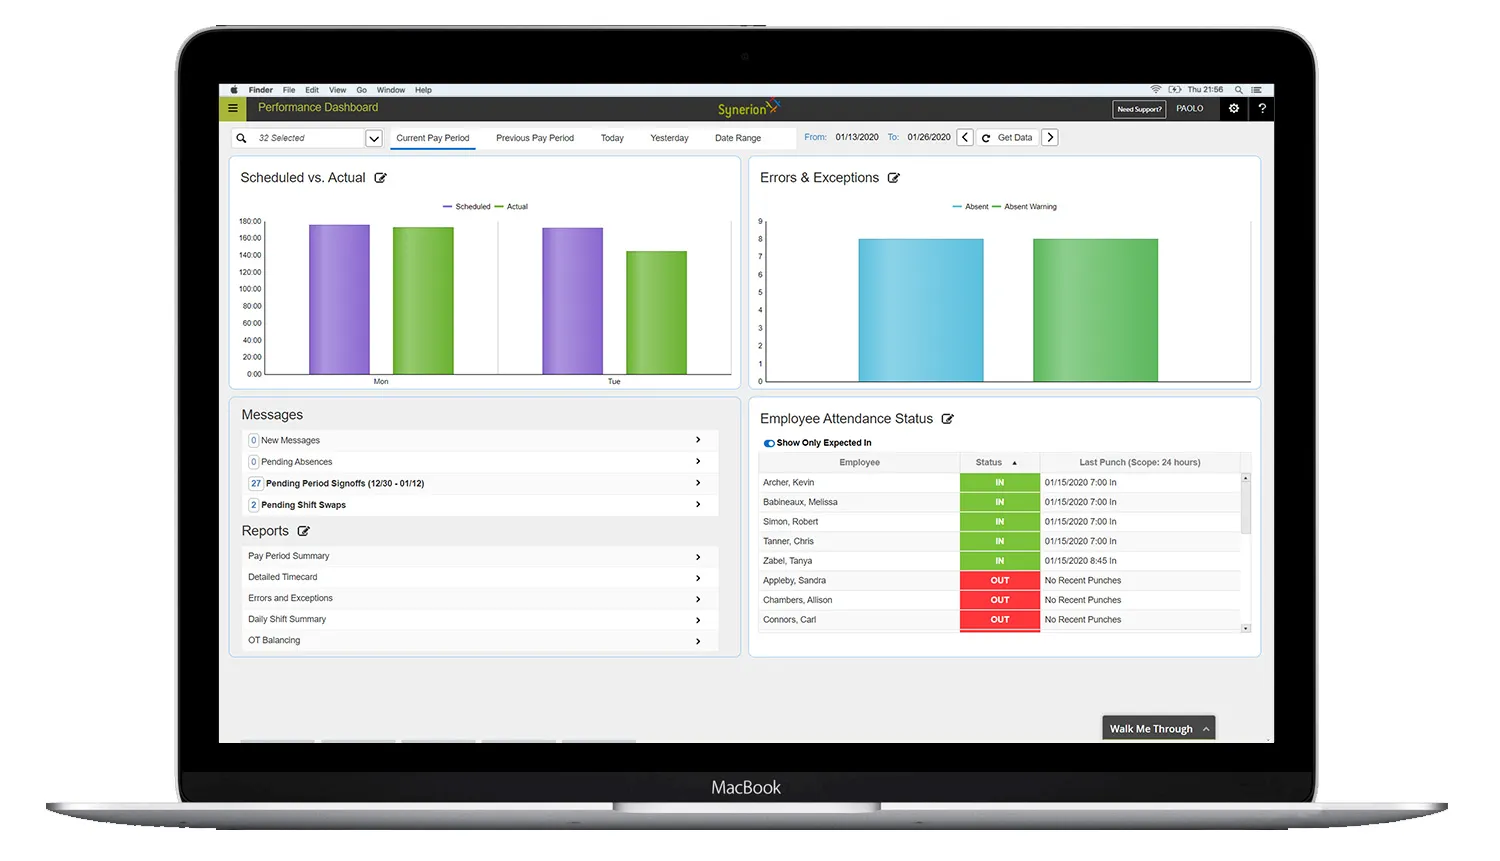Click the help question mark icon
Viewport: 1500px width, 861px height.
pyautogui.click(x=1262, y=108)
